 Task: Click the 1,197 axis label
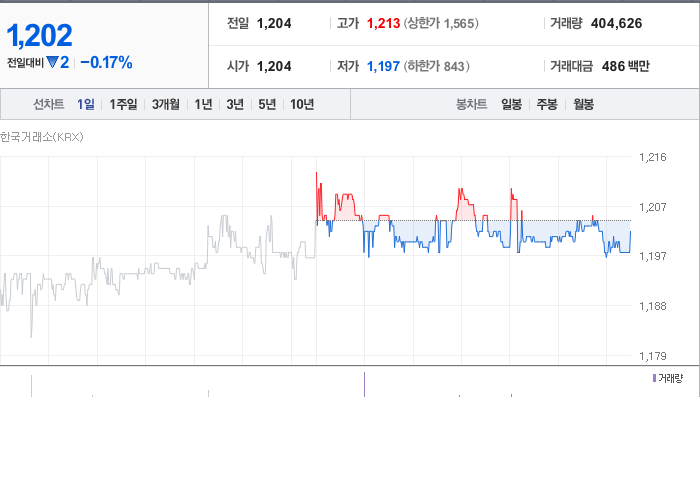pos(653,256)
